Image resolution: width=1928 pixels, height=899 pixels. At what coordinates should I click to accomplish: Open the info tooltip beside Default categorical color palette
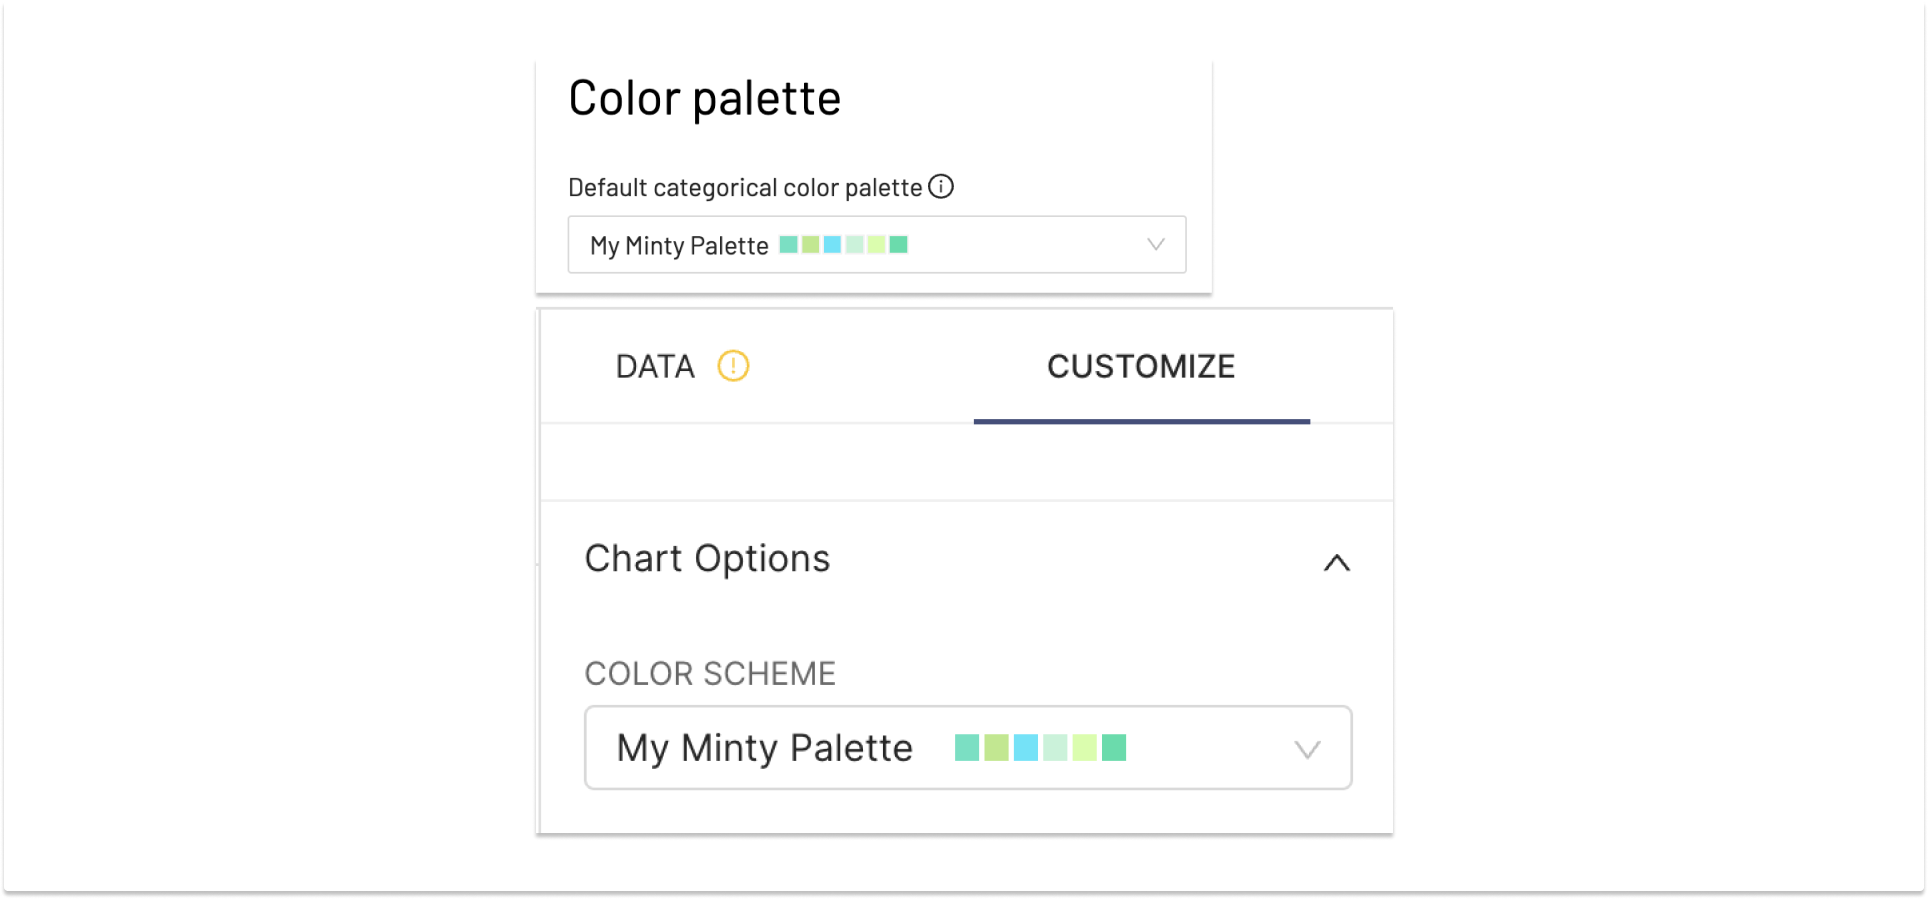click(x=941, y=186)
